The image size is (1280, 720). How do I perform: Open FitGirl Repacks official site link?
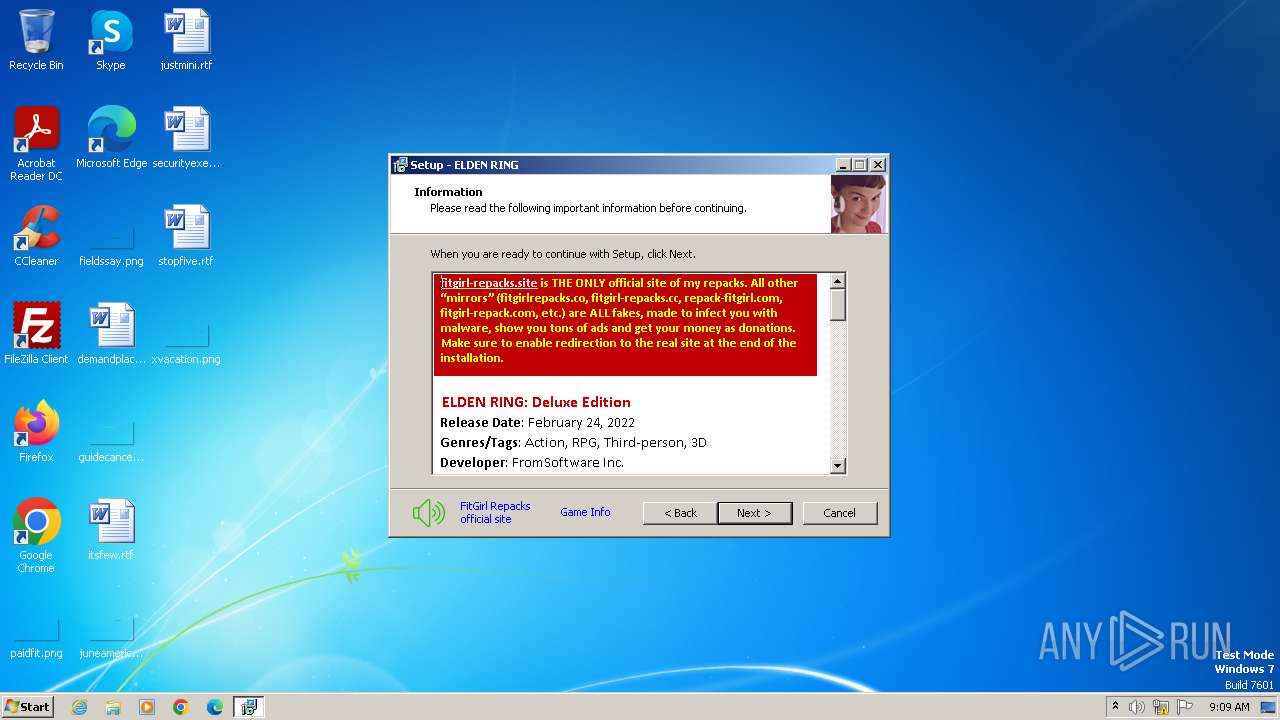click(495, 512)
